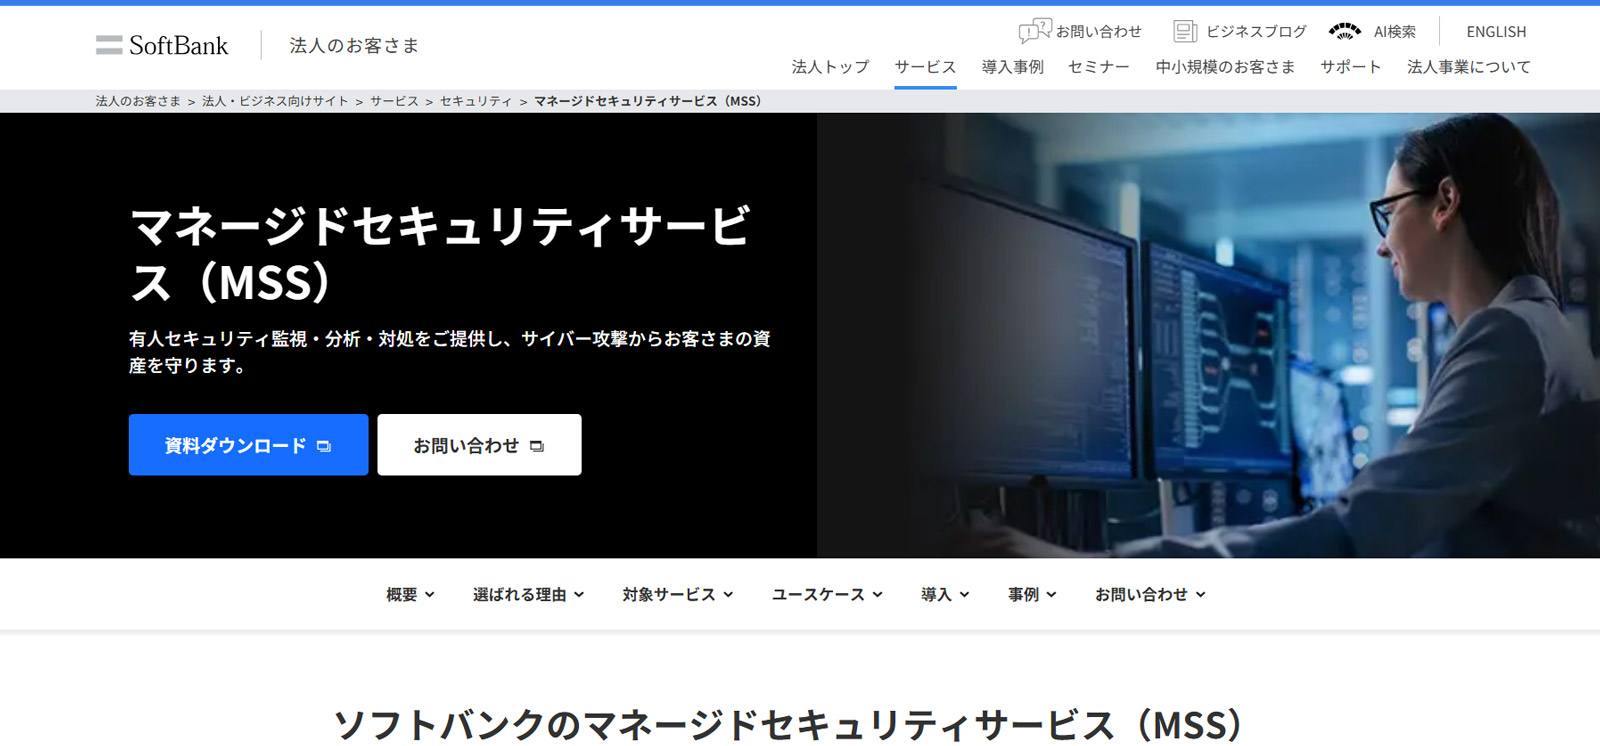This screenshot has width=1600, height=746.
Task: Click chevron next to sub-nav お問い合わせ
Action: point(1200,594)
